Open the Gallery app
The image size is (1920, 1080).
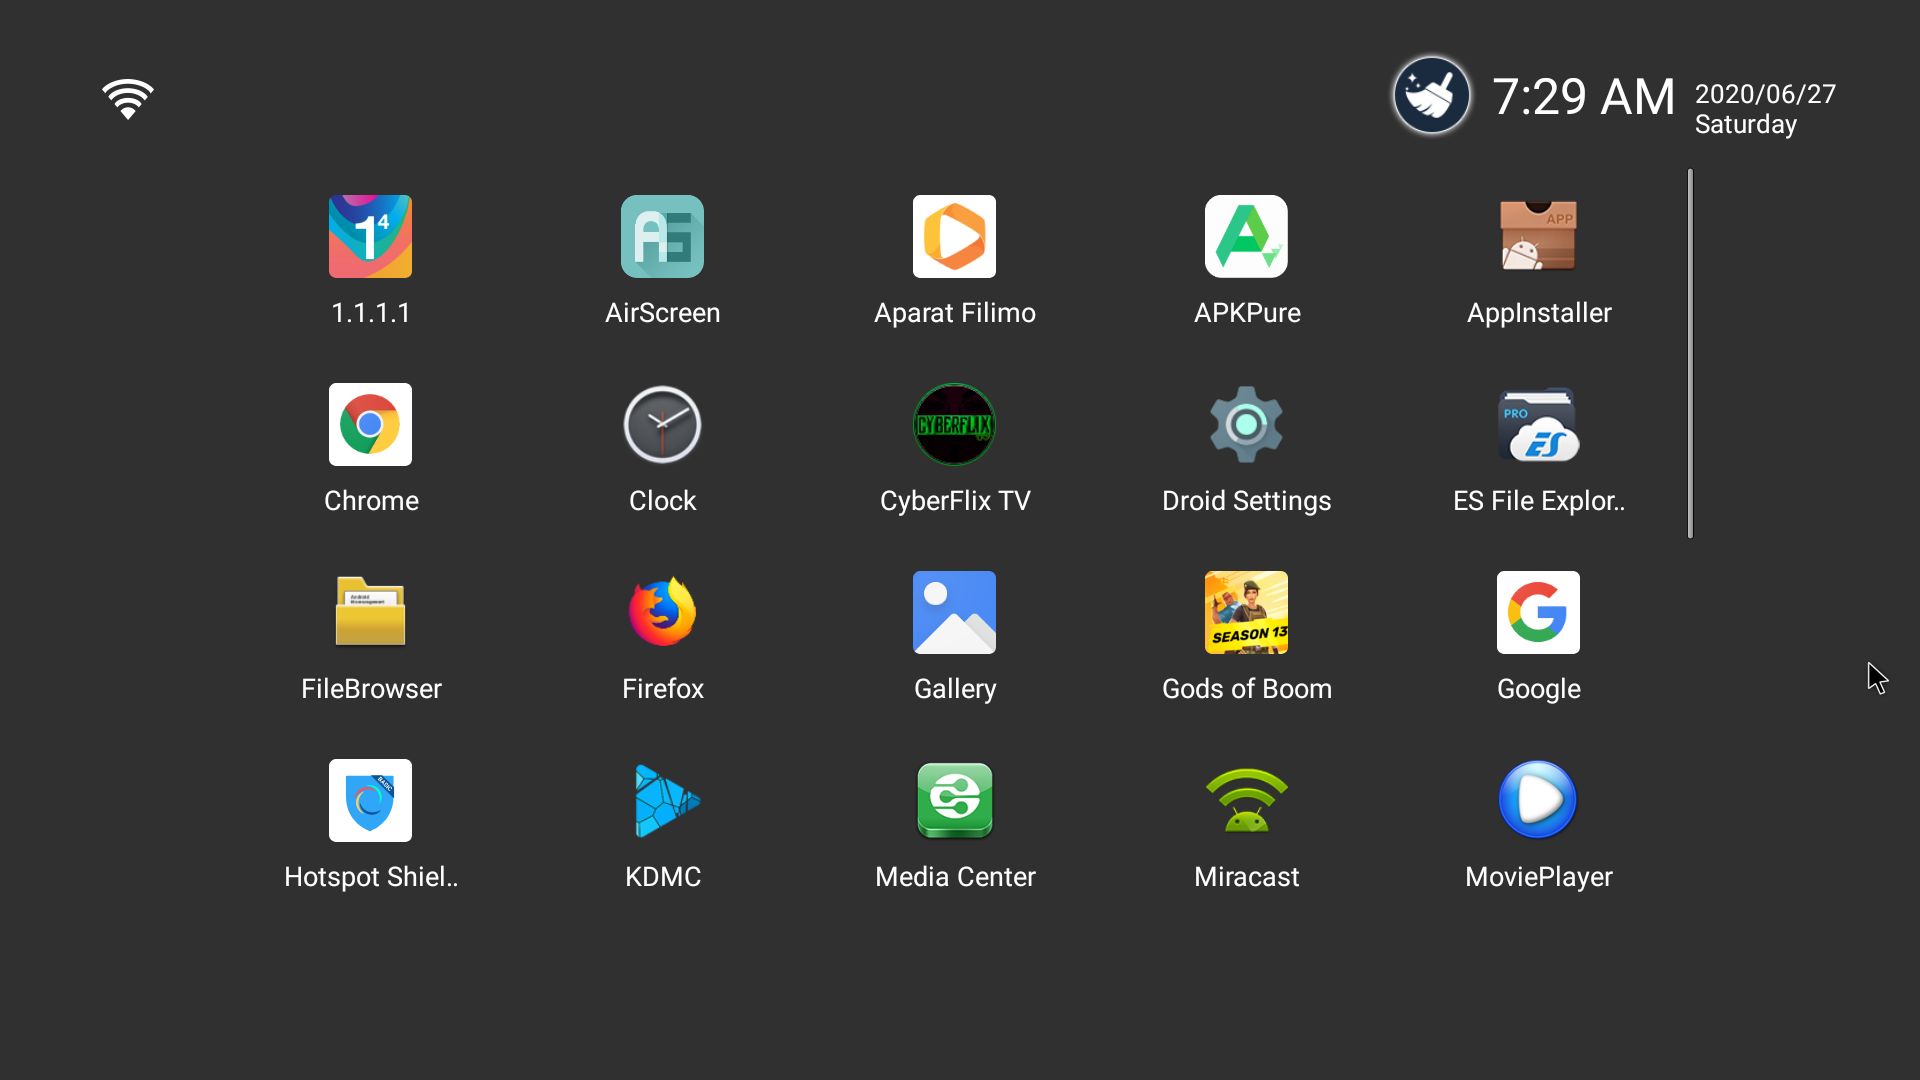pyautogui.click(x=954, y=612)
